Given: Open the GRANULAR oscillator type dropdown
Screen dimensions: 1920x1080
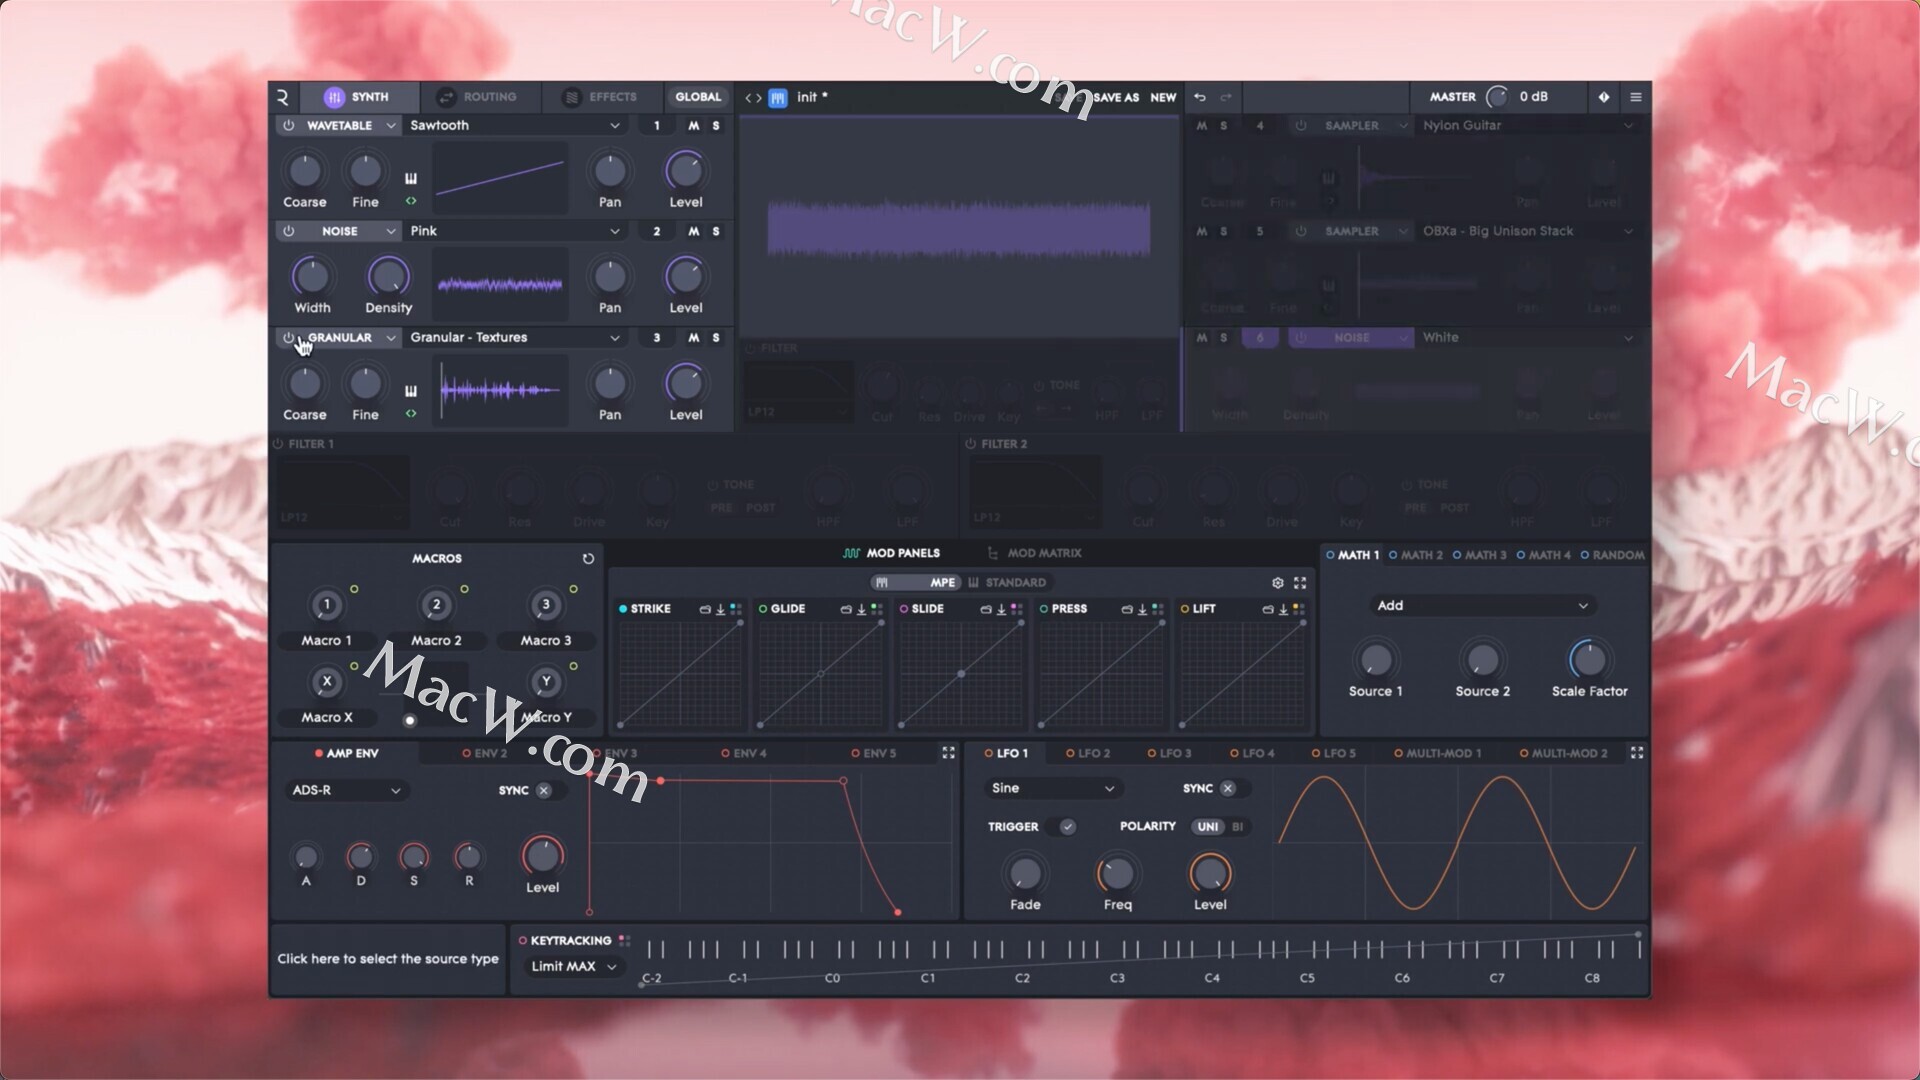Looking at the screenshot, I should (x=350, y=338).
